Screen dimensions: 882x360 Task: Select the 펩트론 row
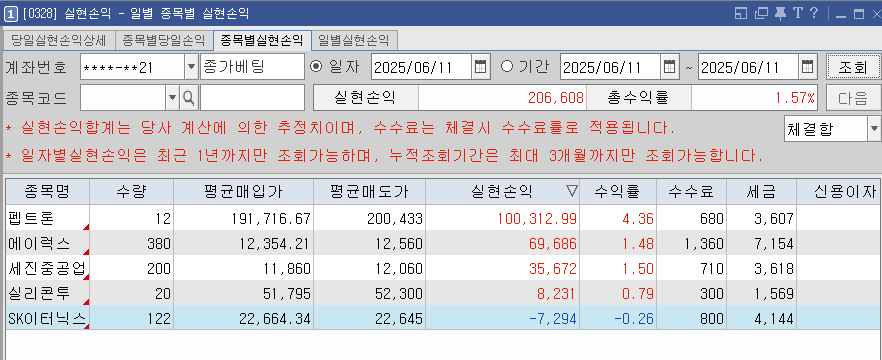point(443,218)
